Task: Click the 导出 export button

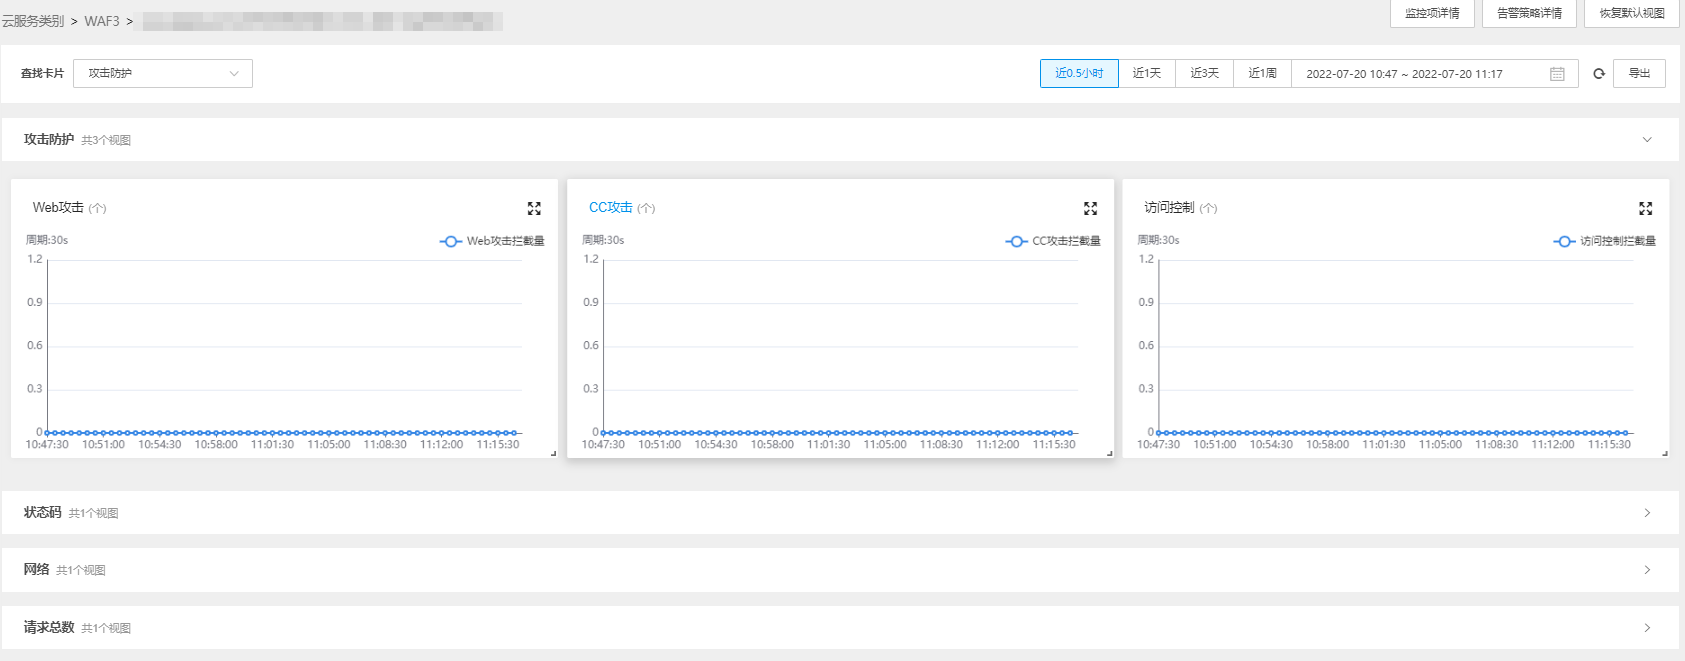Action: pos(1639,73)
